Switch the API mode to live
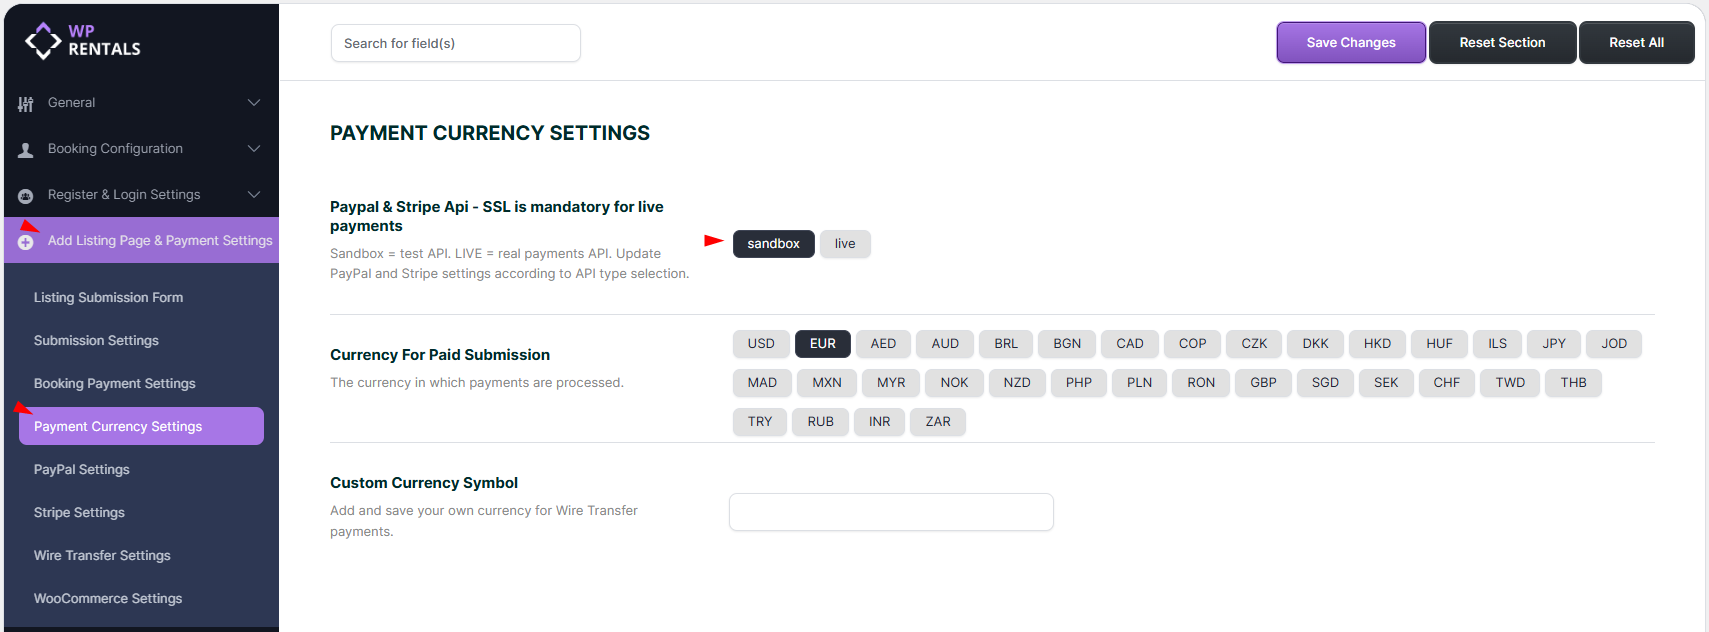 [x=845, y=244]
